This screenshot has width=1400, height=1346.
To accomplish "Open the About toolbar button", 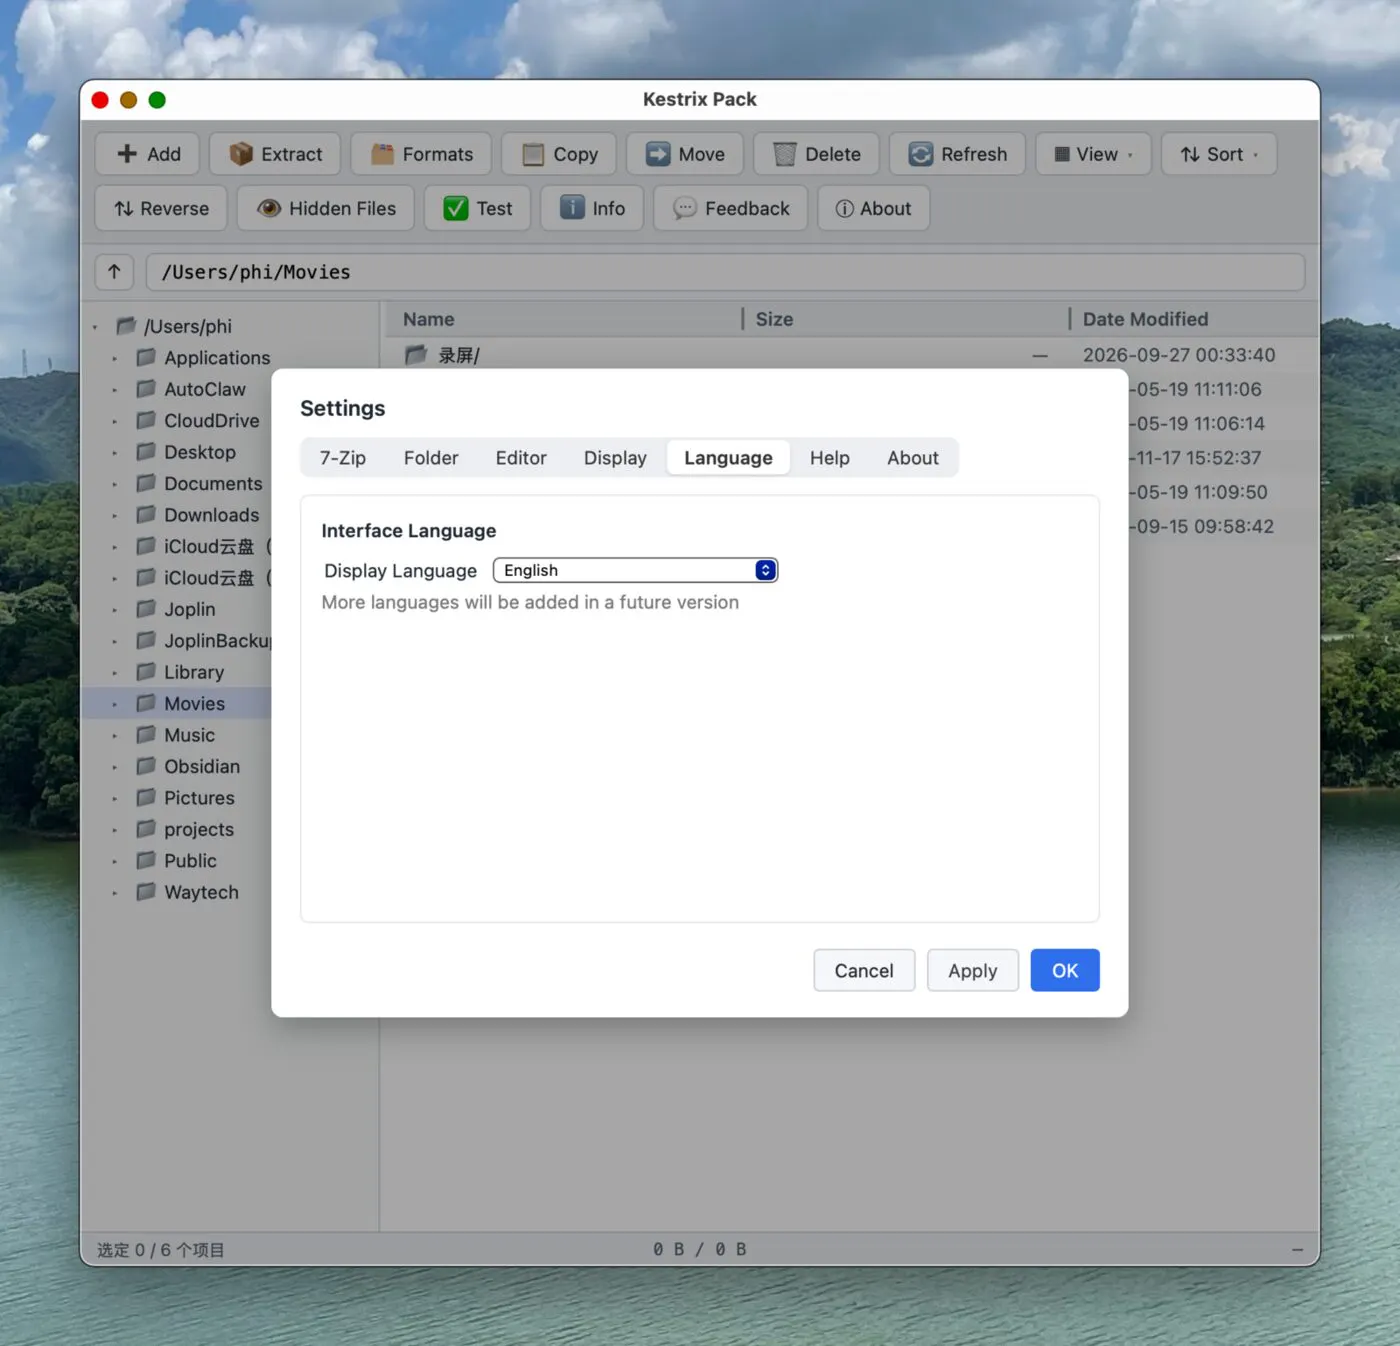I will pyautogui.click(x=873, y=208).
